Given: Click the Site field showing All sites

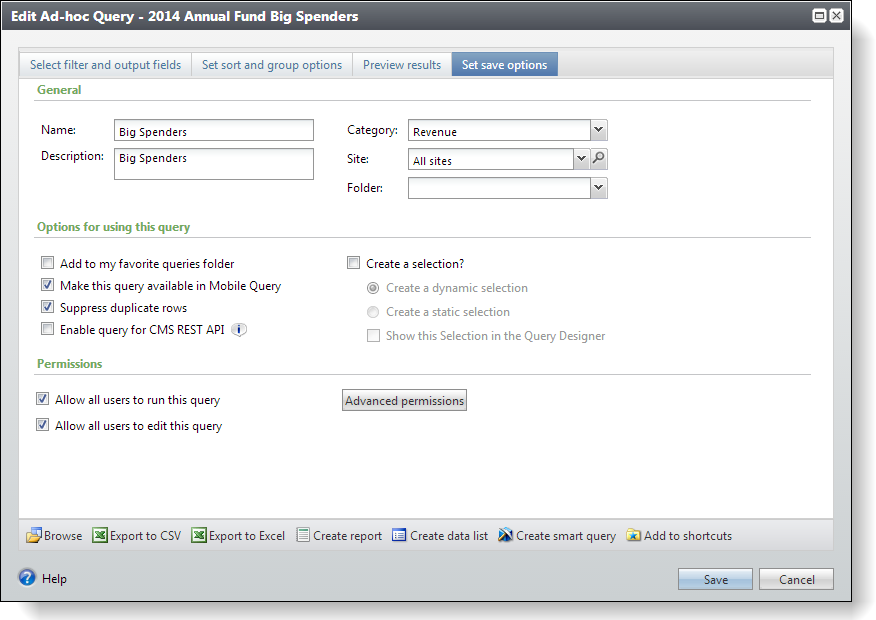Looking at the screenshot, I should click(491, 159).
